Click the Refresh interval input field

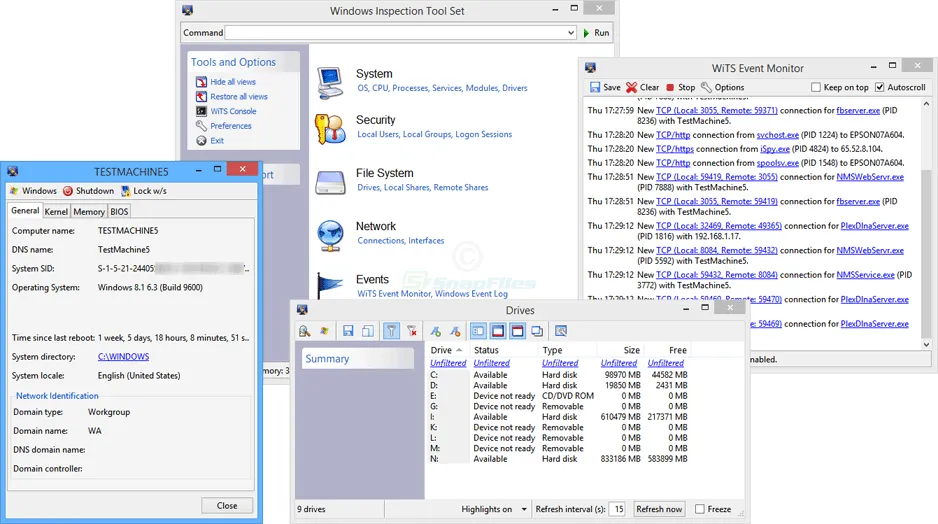point(617,509)
